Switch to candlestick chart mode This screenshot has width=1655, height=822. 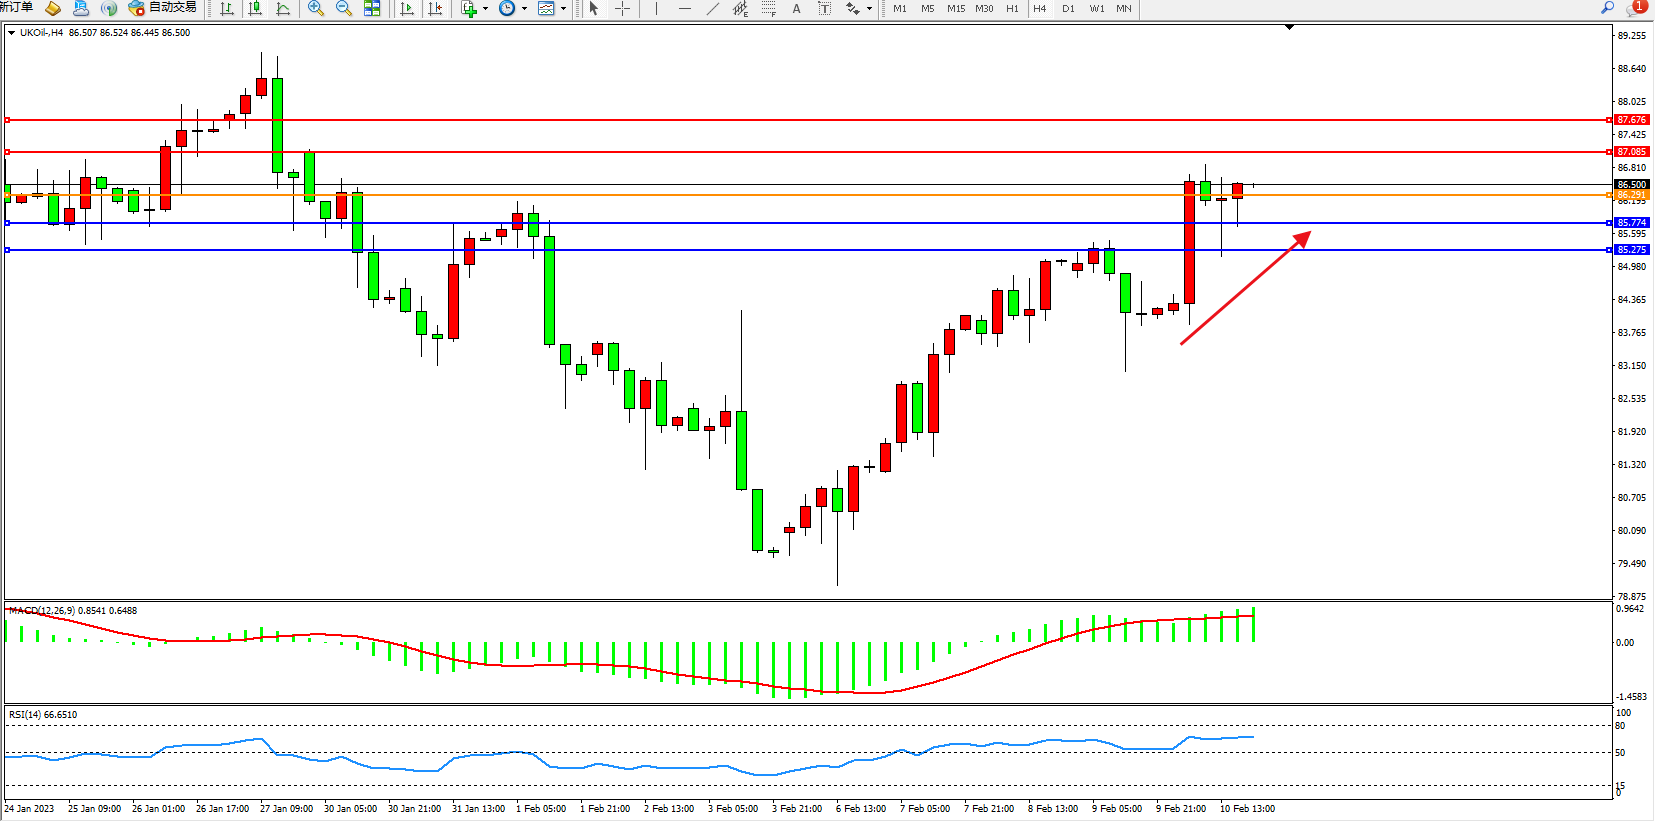coord(255,8)
